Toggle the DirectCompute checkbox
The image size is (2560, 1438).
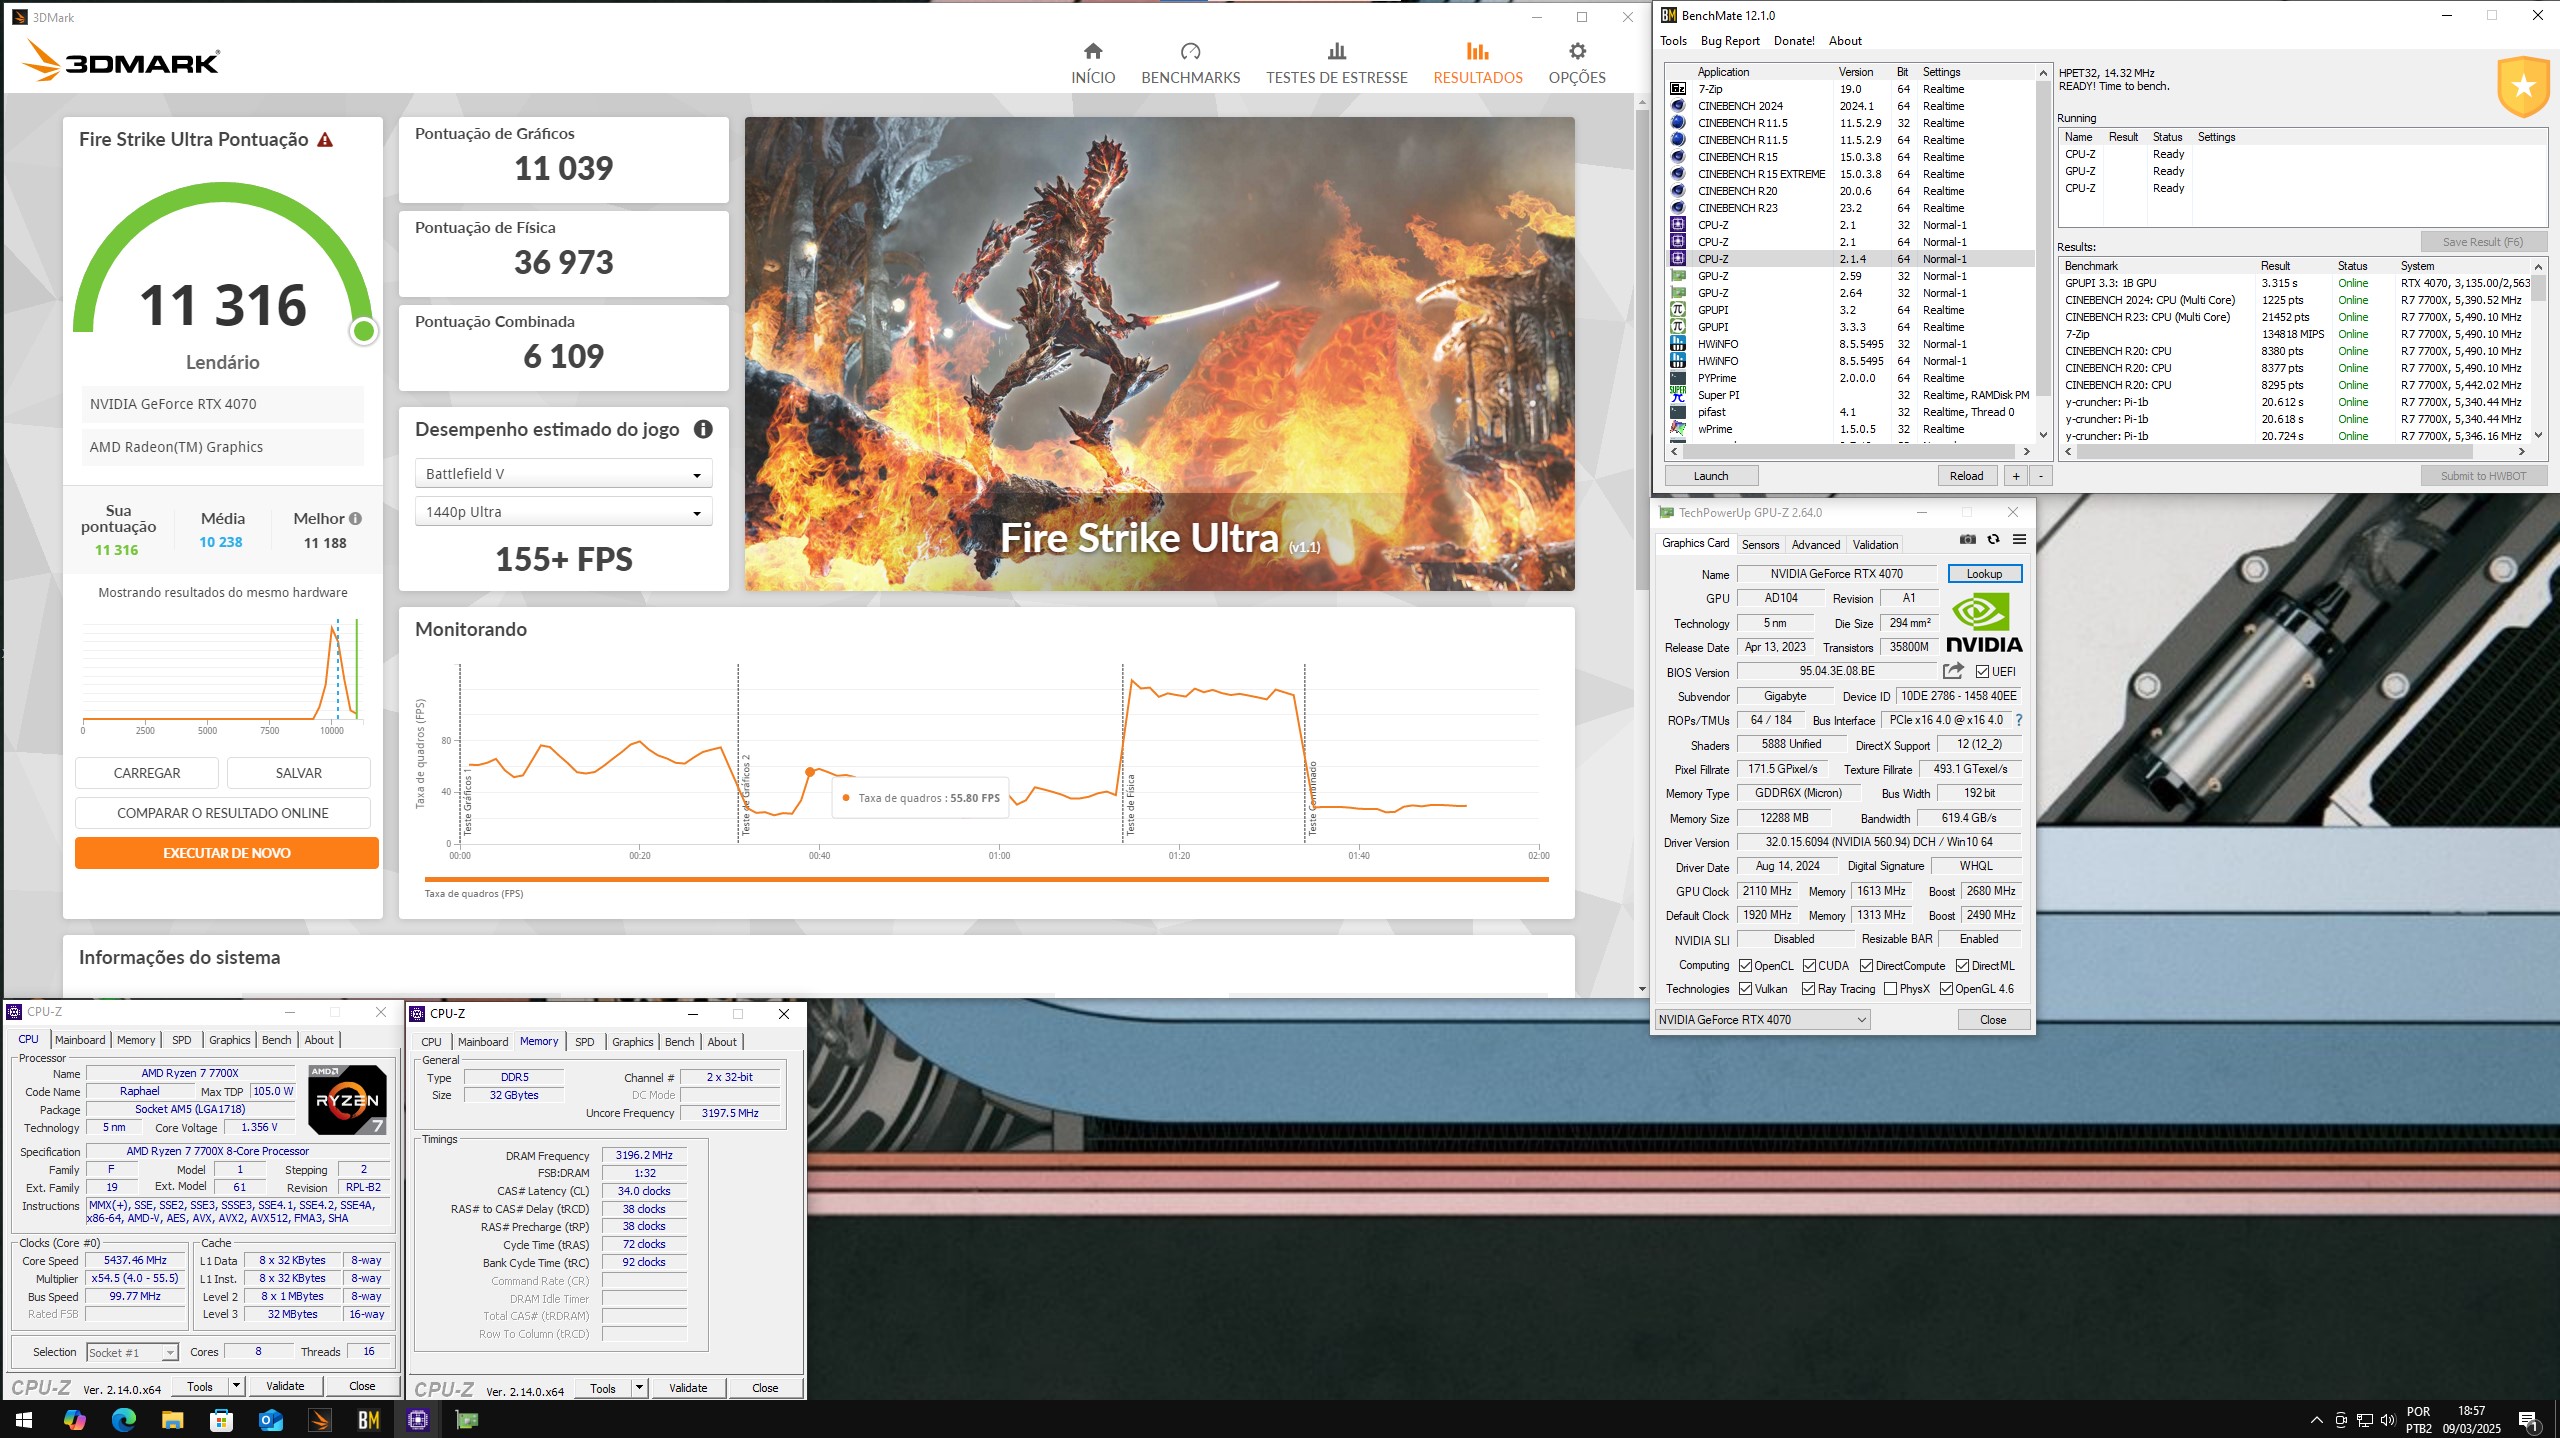pos(1866,966)
